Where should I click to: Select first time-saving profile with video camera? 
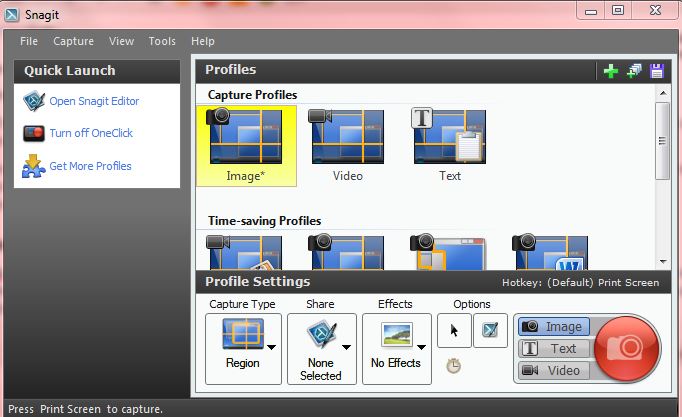pyautogui.click(x=245, y=252)
